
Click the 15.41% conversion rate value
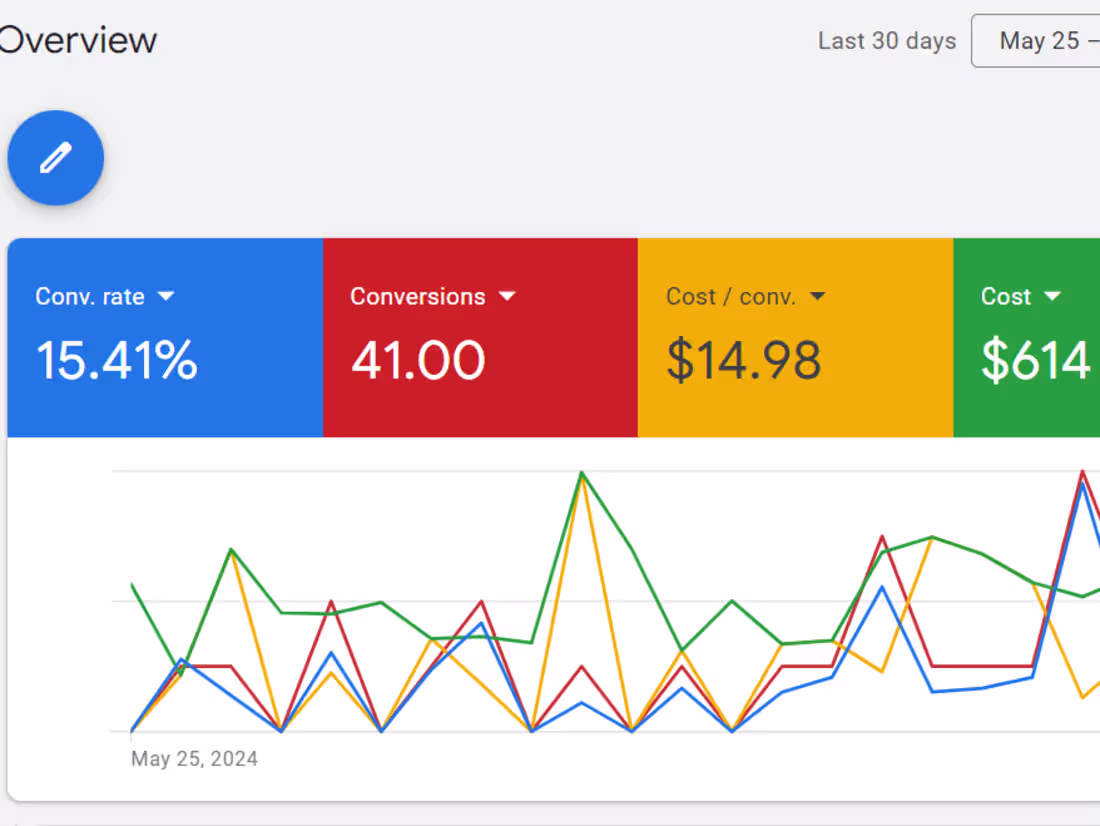point(116,362)
